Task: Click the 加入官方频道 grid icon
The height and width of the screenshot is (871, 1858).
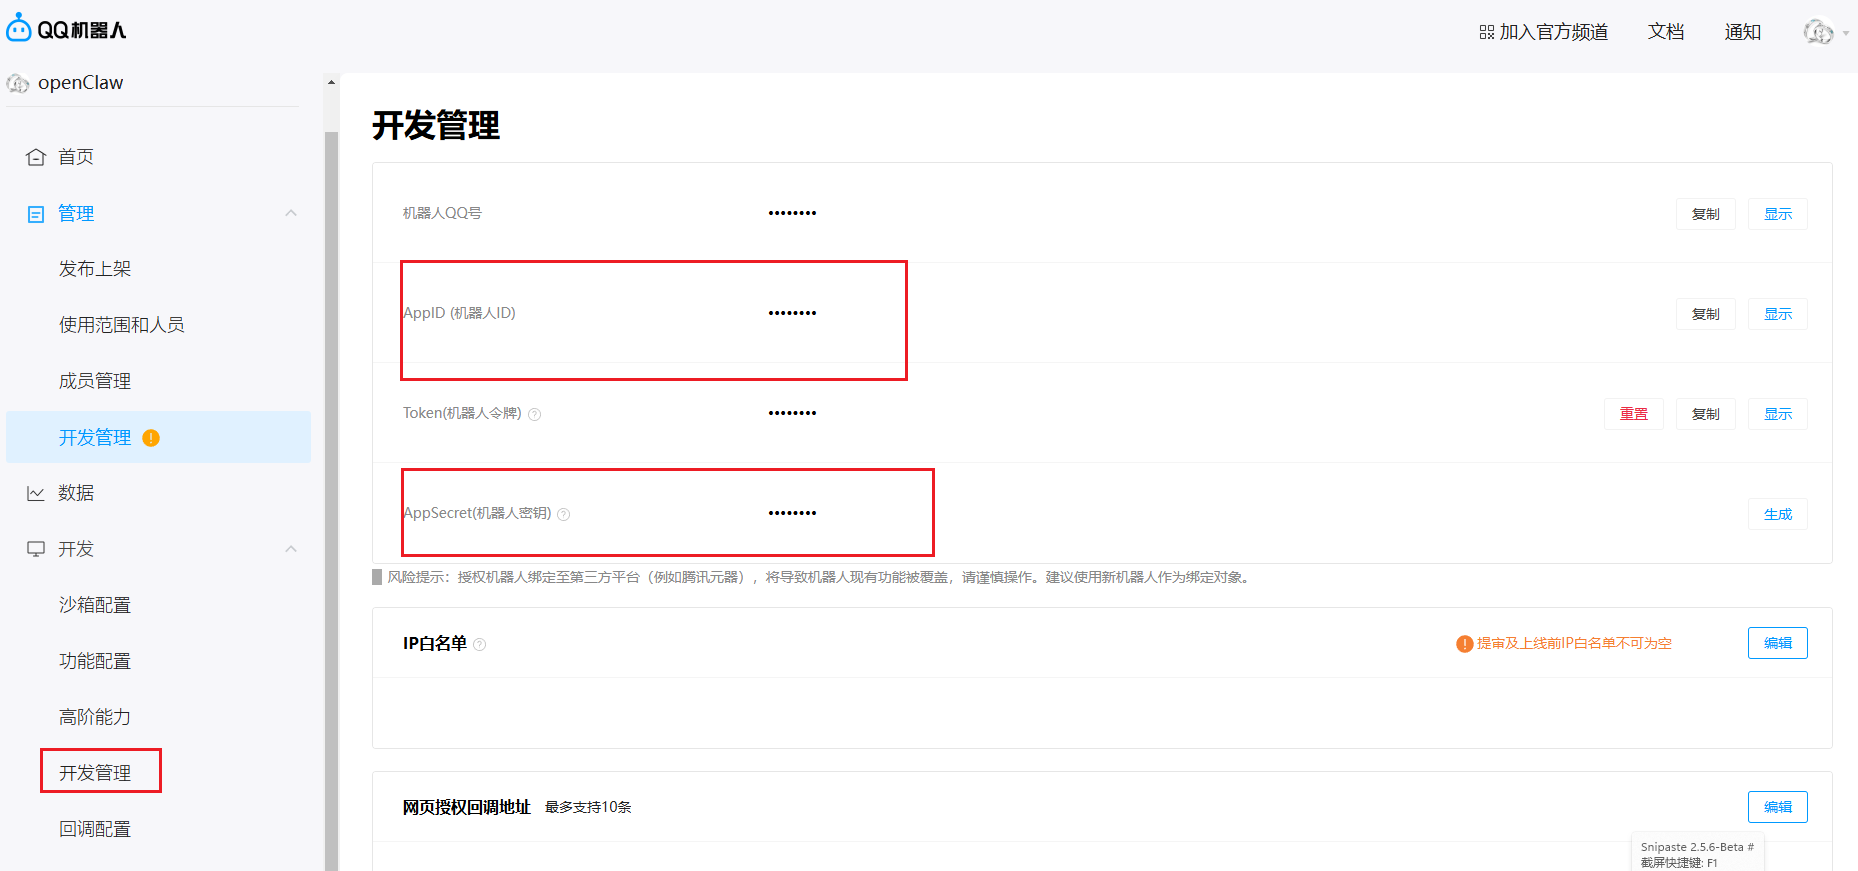Action: coord(1486,33)
